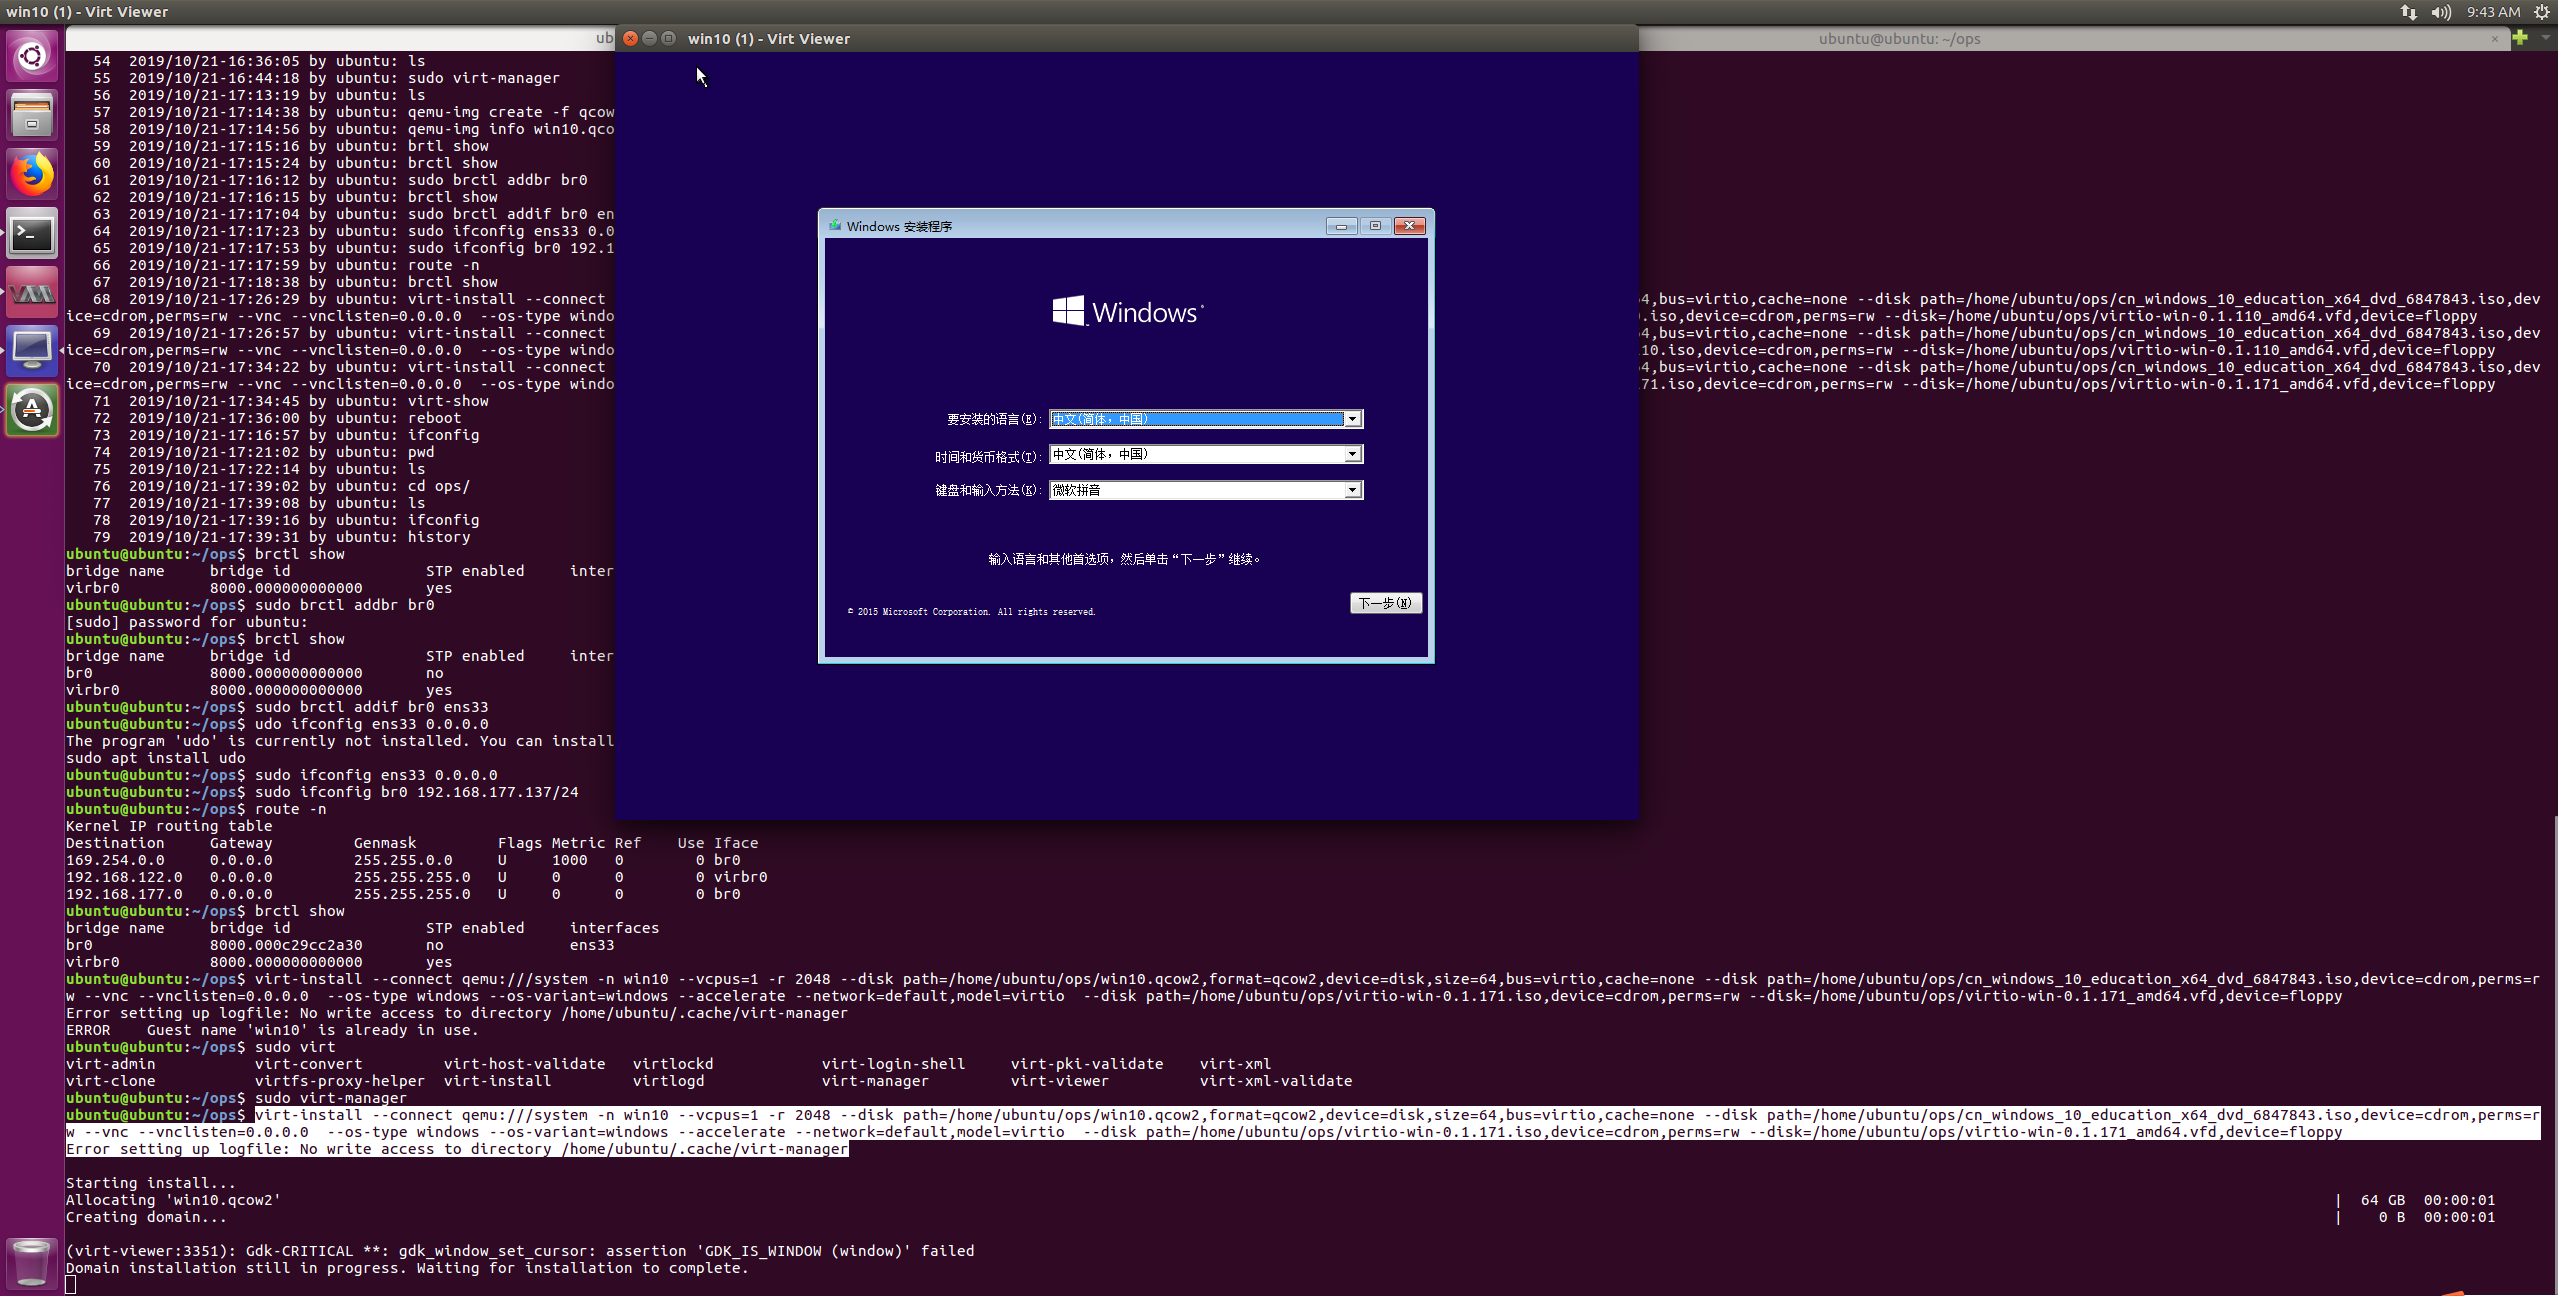Launch the Terminal from the dock
Image resolution: width=2558 pixels, height=1296 pixels.
pos(33,233)
